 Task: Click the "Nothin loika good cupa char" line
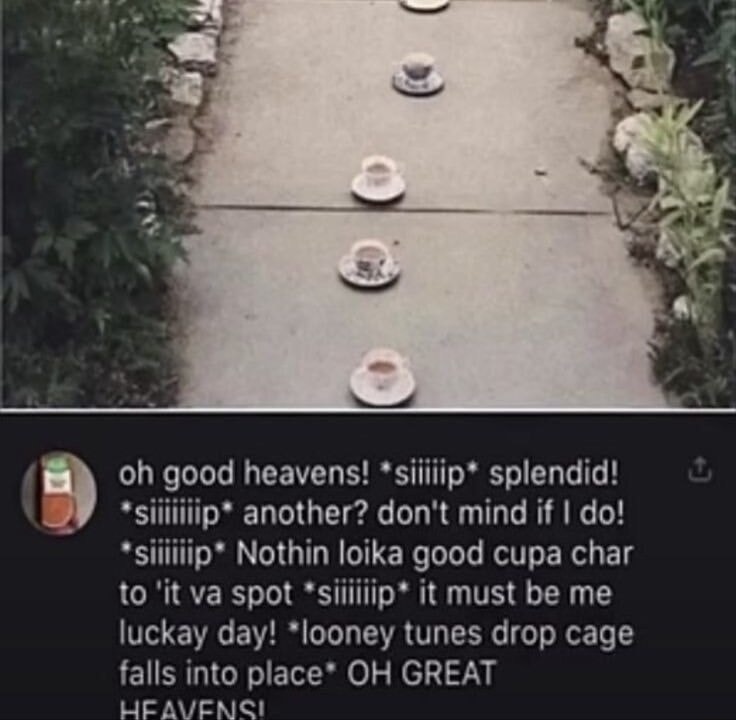pos(434,554)
